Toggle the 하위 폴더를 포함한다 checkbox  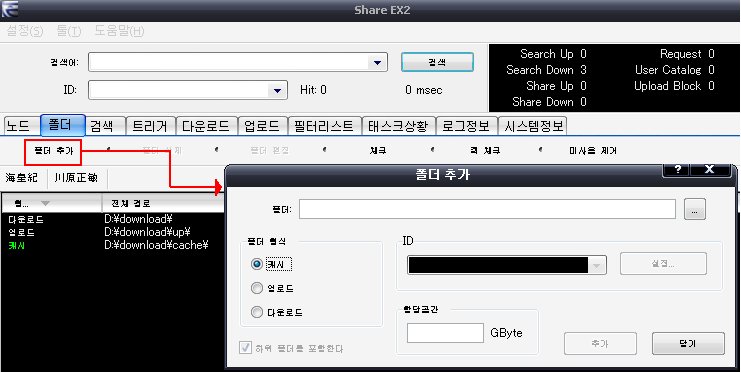point(245,348)
